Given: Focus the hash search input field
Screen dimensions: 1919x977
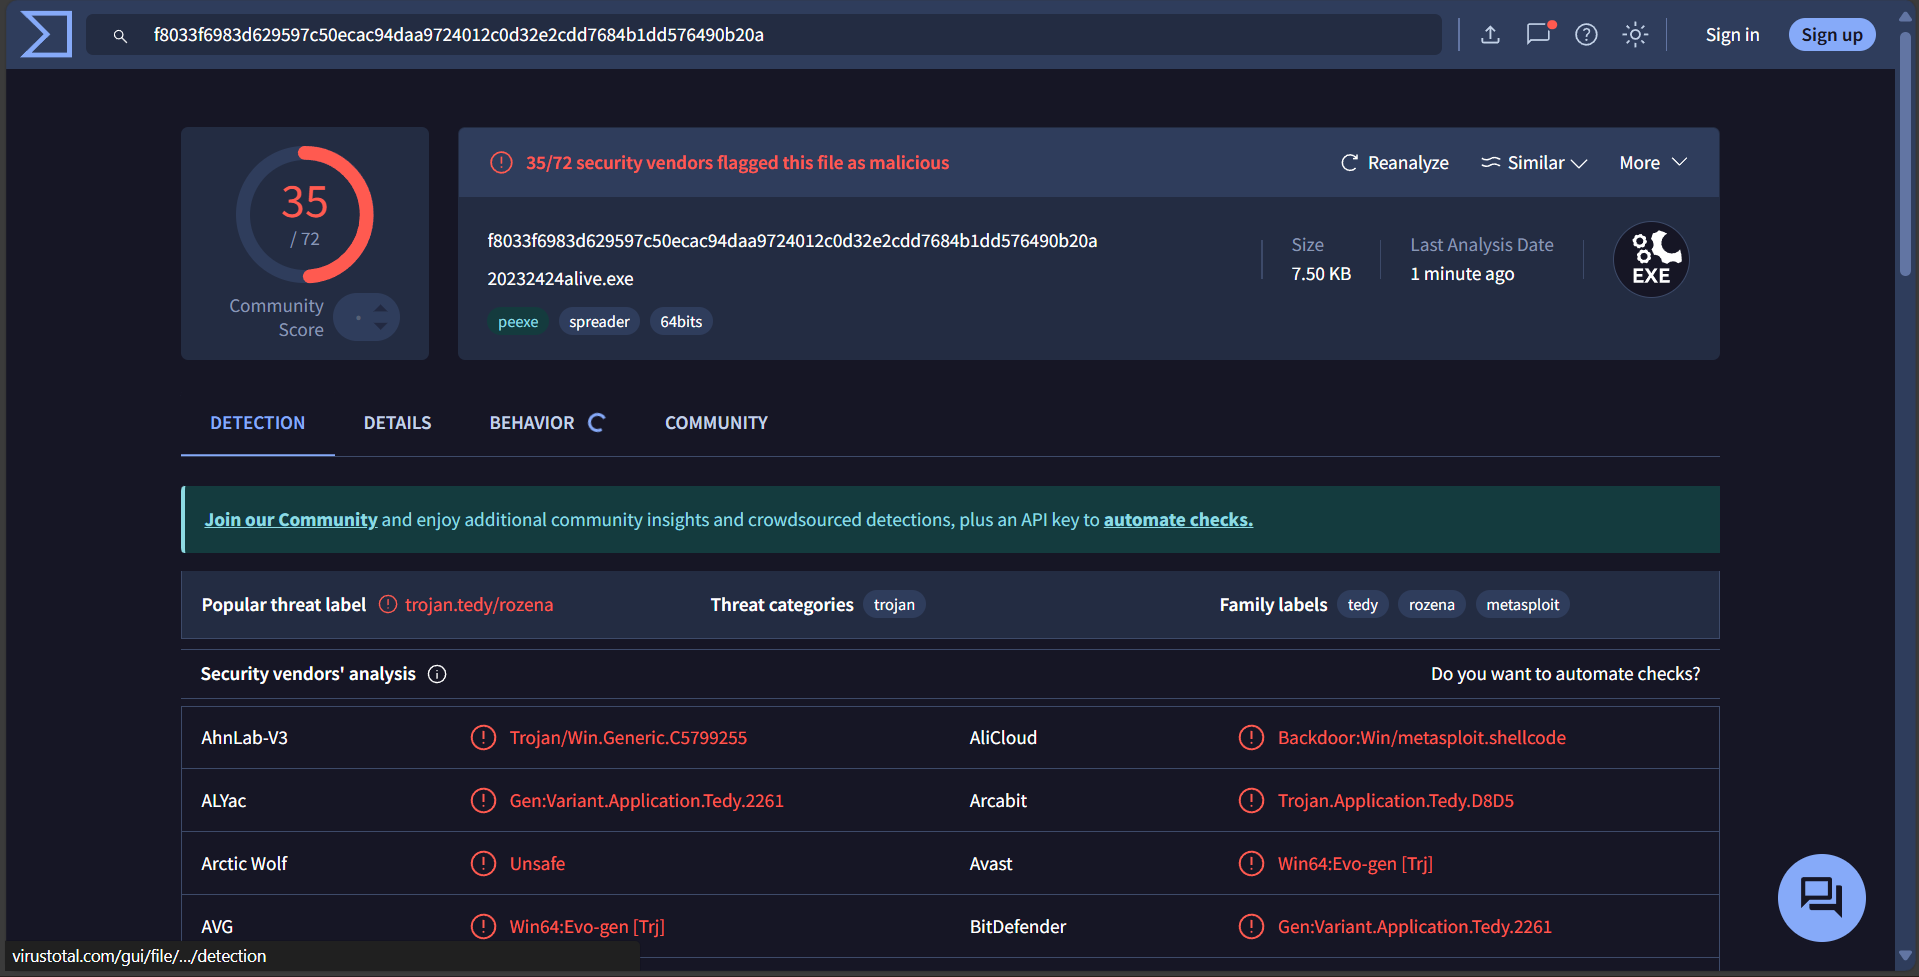Looking at the screenshot, I should (764, 35).
